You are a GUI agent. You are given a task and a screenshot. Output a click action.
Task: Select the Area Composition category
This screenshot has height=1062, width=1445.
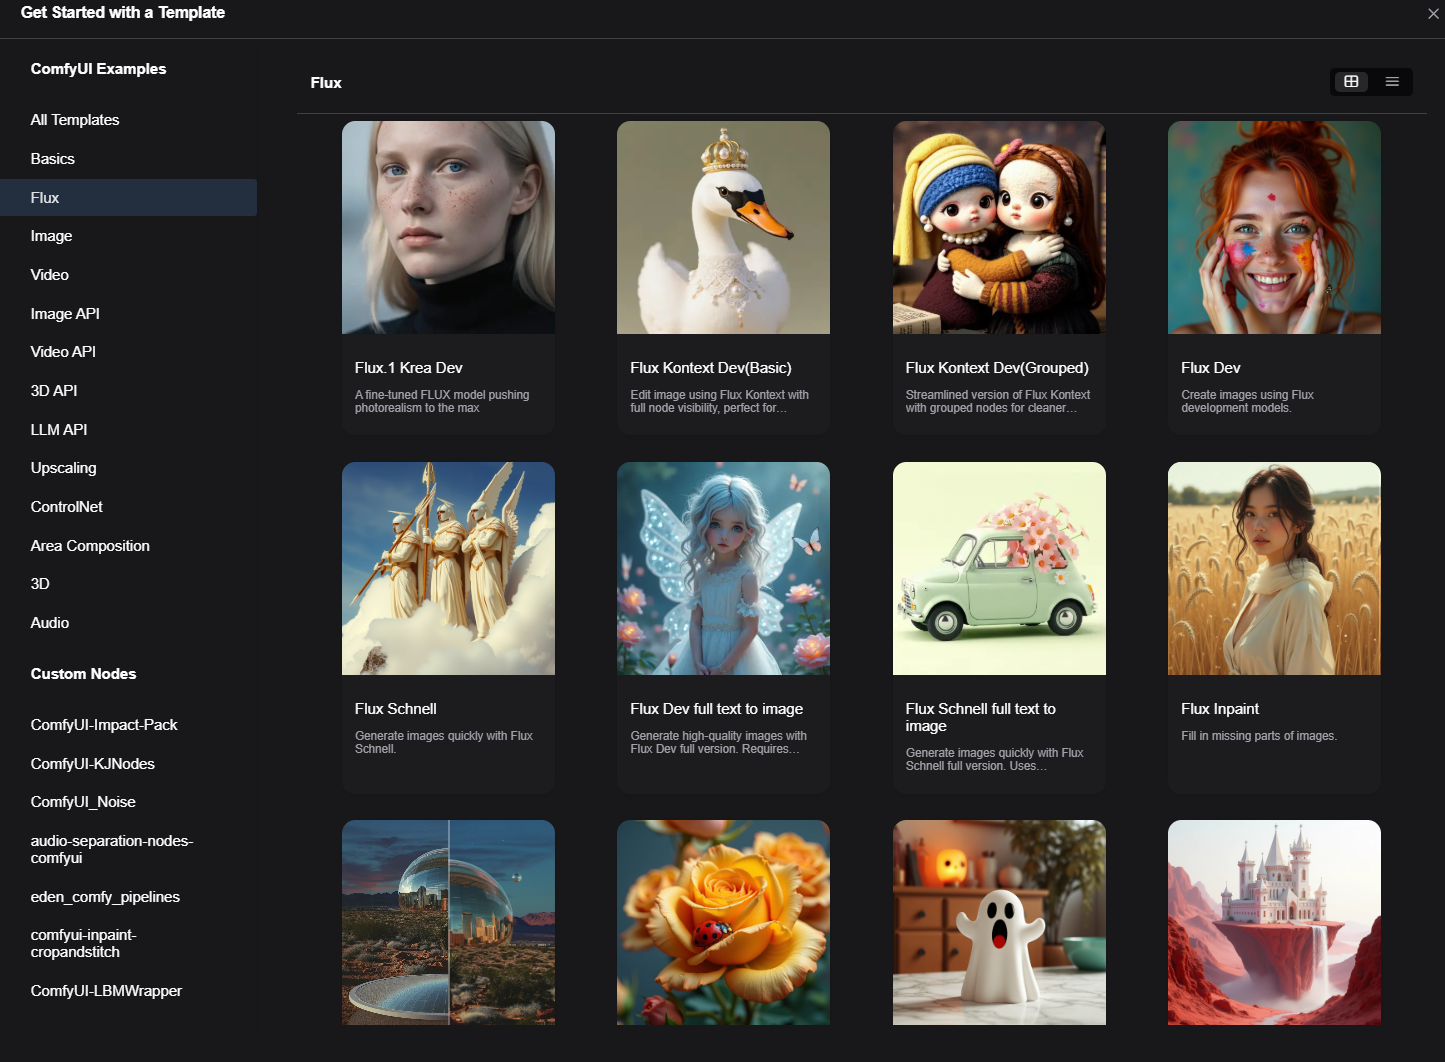click(x=128, y=546)
